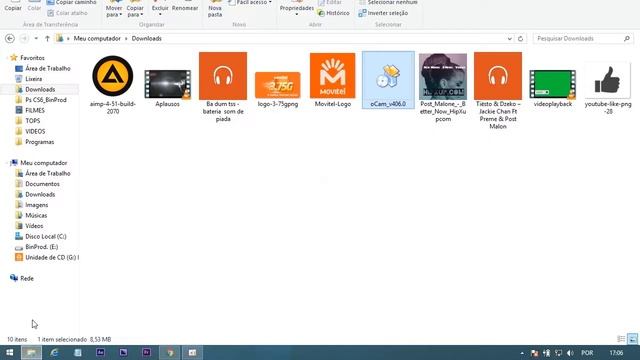Open Vídeos under Meu computador
This screenshot has width=640, height=360.
(29, 226)
